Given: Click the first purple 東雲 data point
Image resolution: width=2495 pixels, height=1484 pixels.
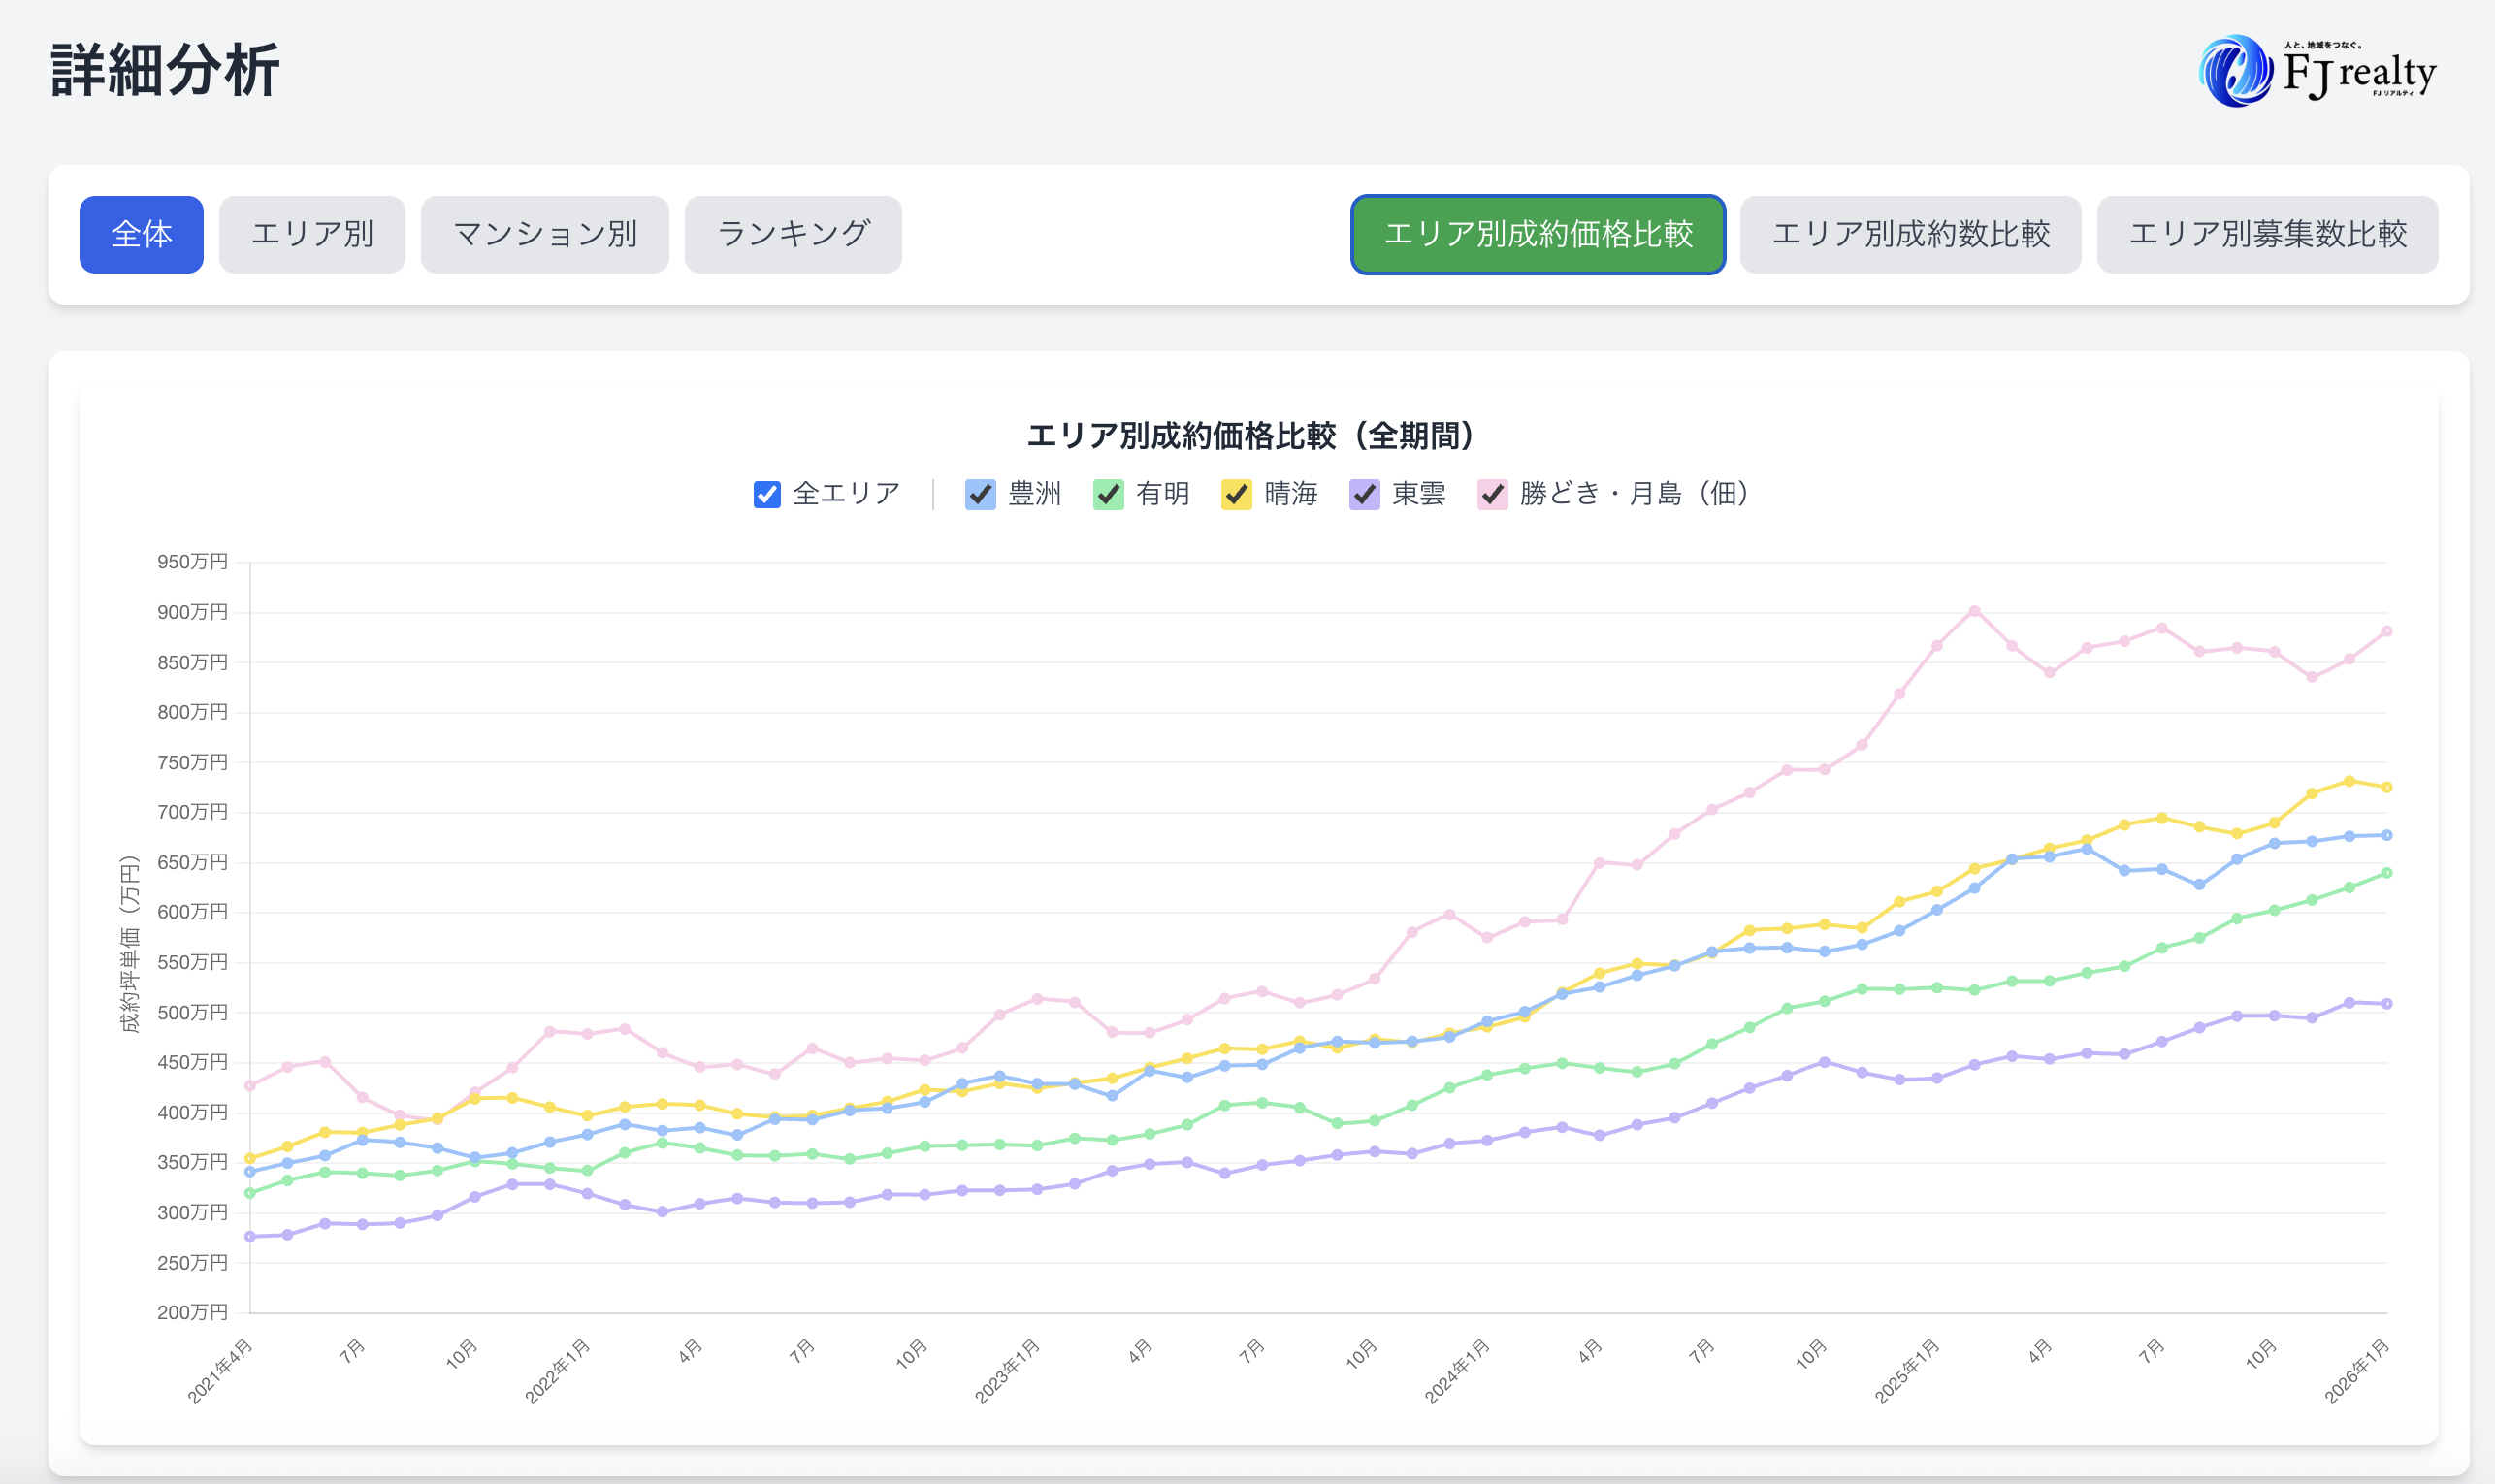Looking at the screenshot, I should (250, 1237).
